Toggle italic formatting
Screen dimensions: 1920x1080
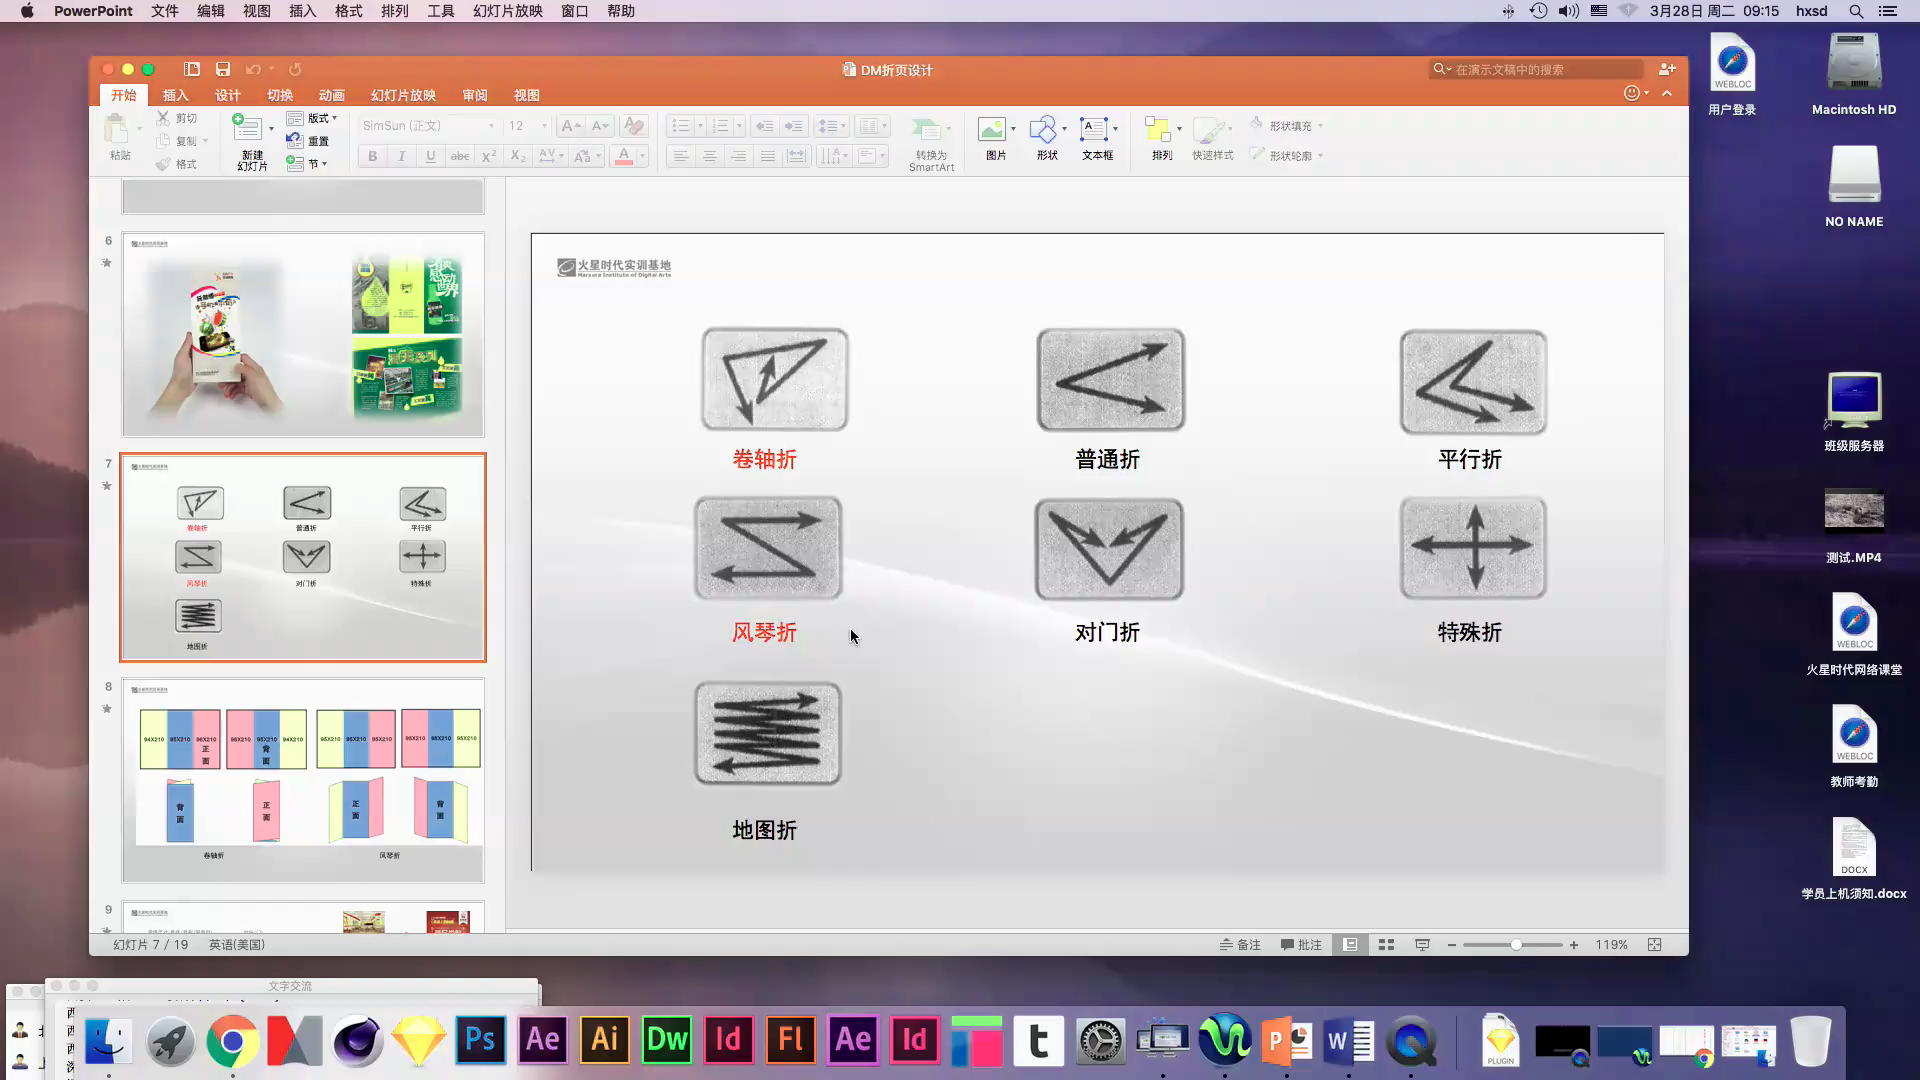(402, 156)
